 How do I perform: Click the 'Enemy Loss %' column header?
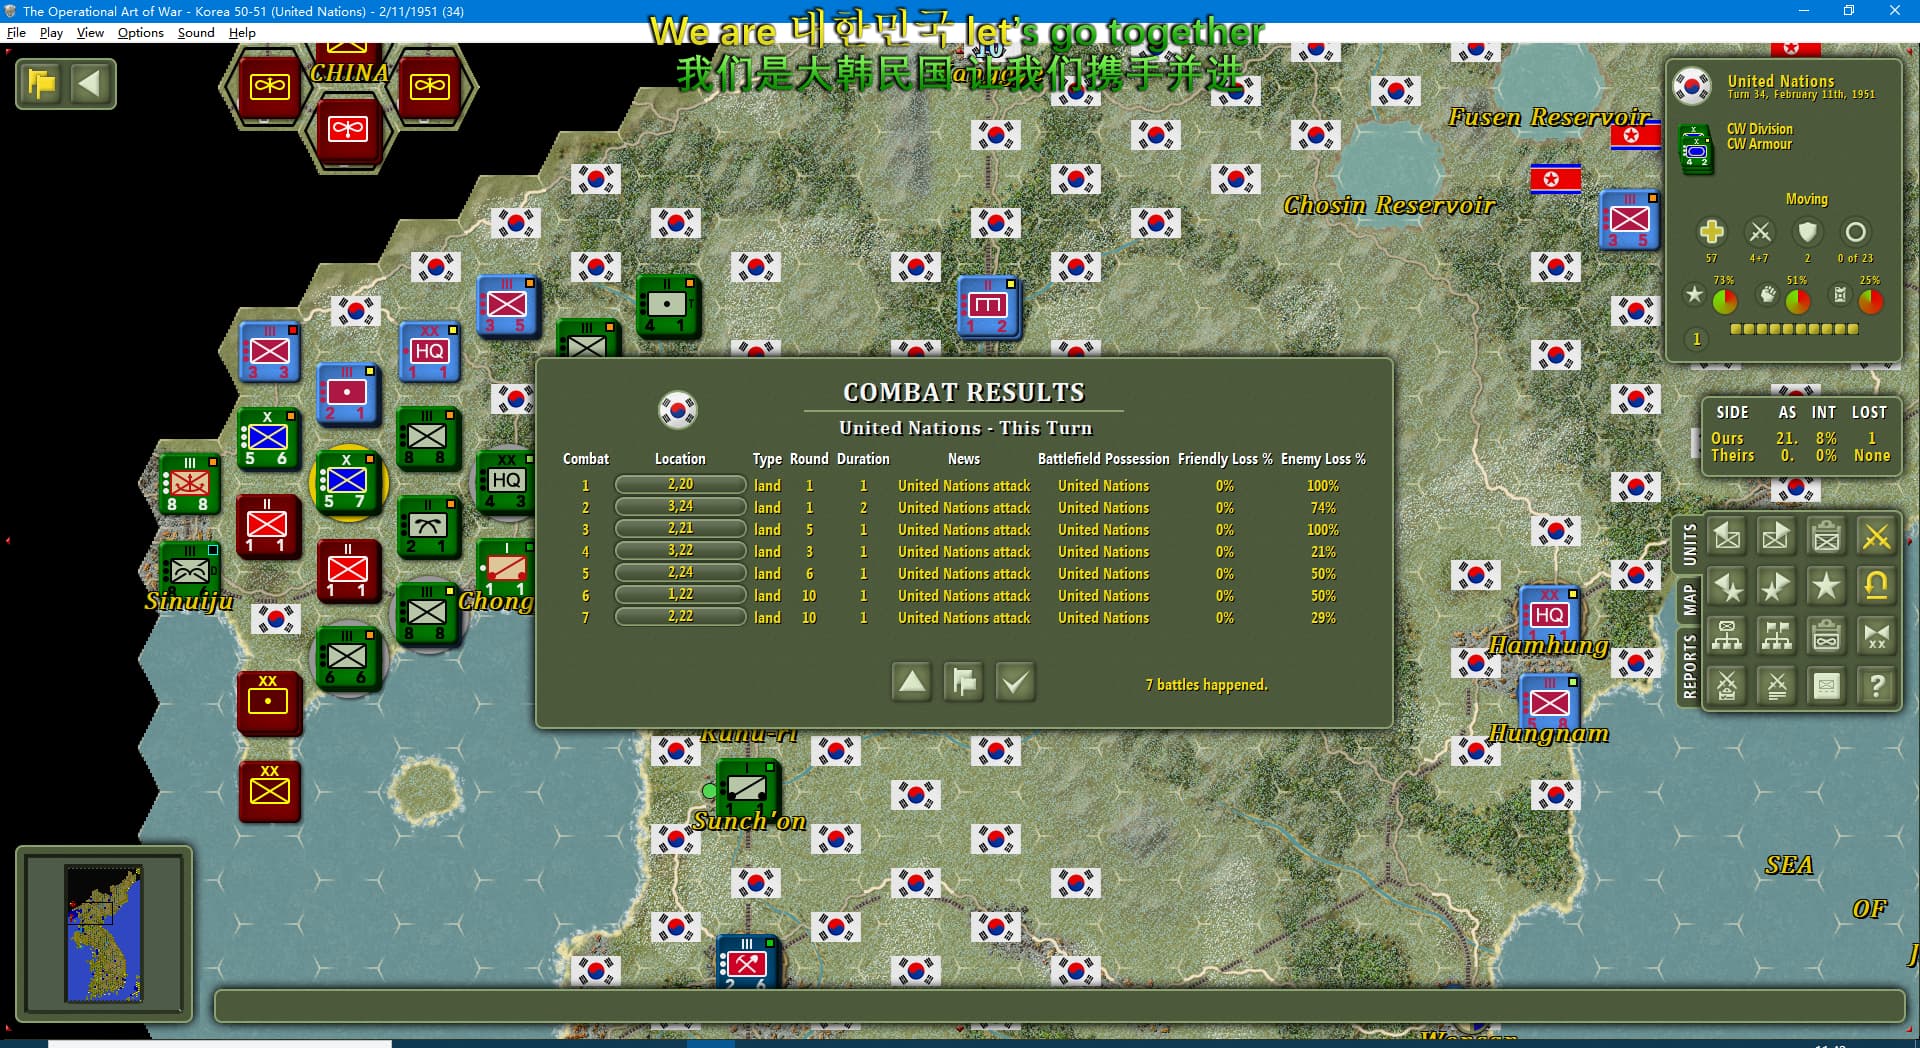[1322, 459]
